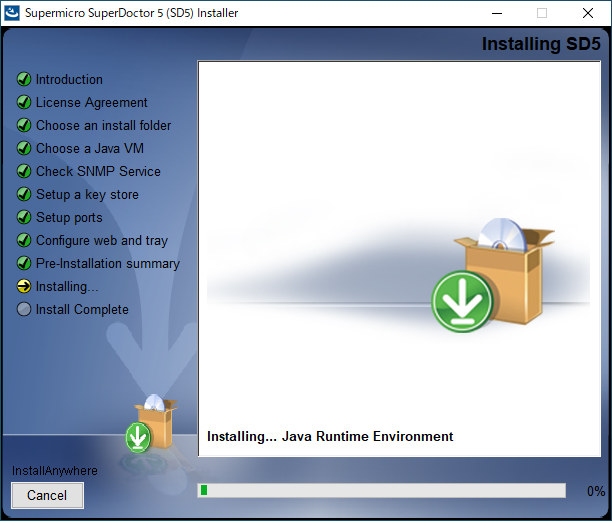
Task: Minimize the installer window
Action: click(497, 13)
